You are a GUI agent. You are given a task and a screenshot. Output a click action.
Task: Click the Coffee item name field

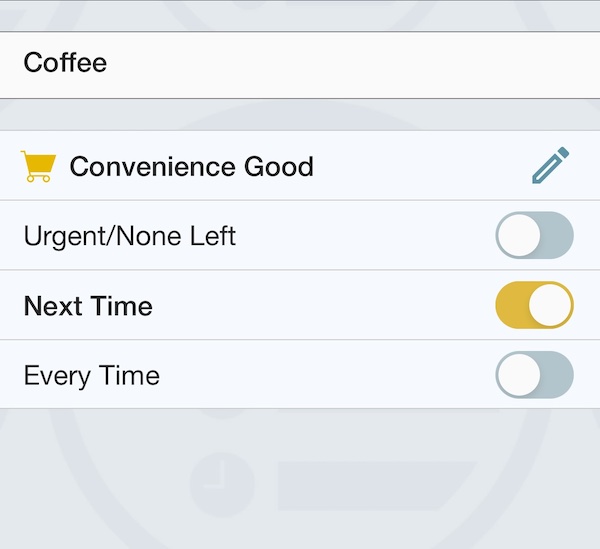[x=300, y=64]
